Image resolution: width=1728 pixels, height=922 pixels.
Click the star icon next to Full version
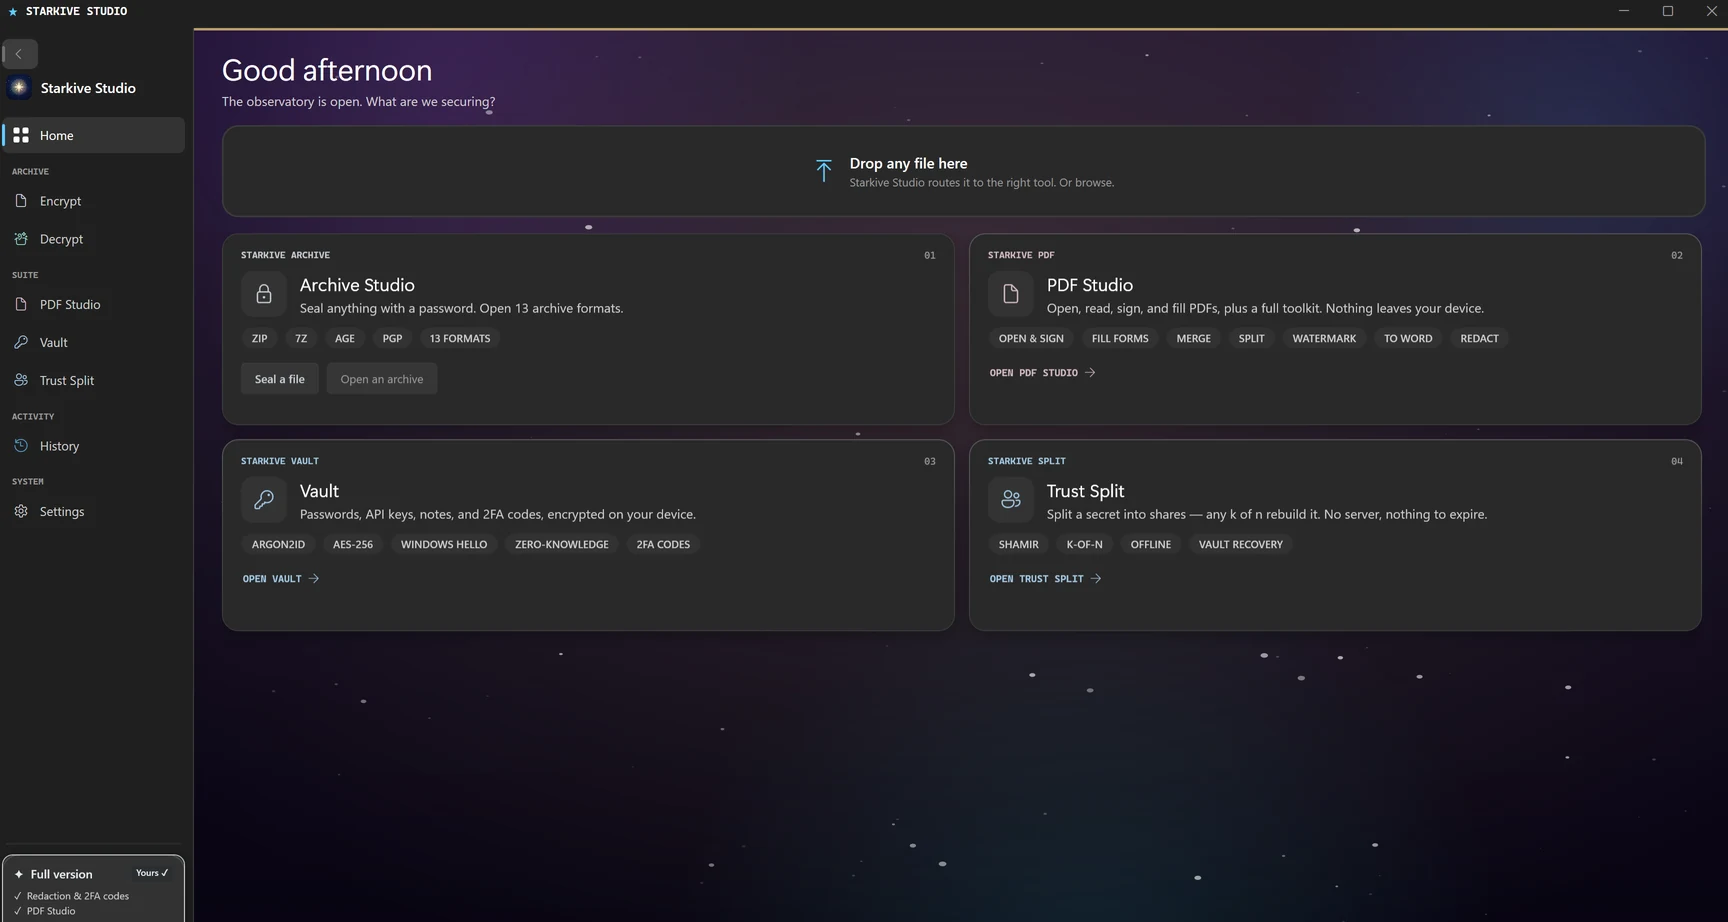(18, 874)
